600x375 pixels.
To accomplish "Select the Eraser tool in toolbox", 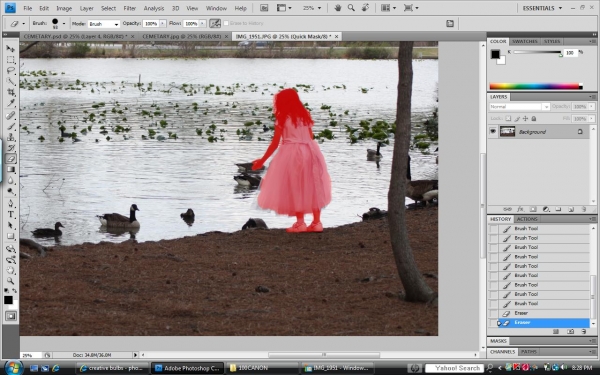I will click(x=10, y=158).
